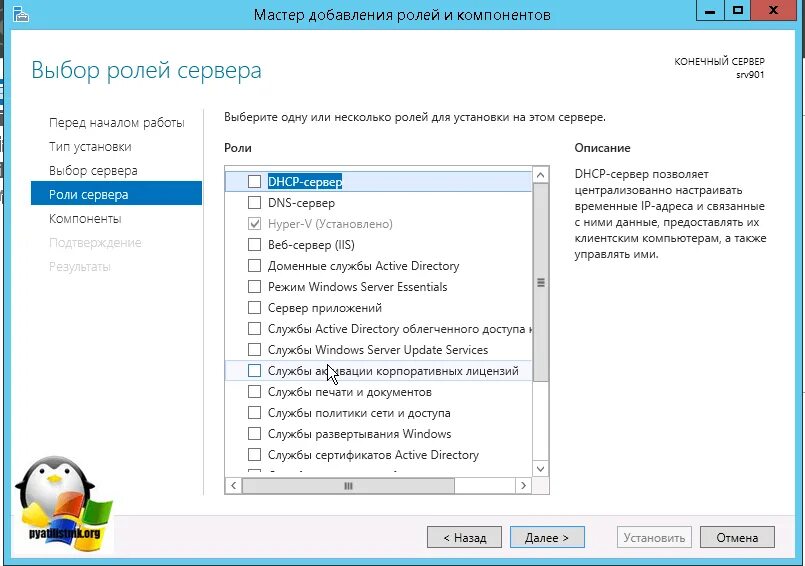Screen dimensions: 805x566
Task: Select Доменные службы Active Directory checkbox
Action: pos(254,266)
